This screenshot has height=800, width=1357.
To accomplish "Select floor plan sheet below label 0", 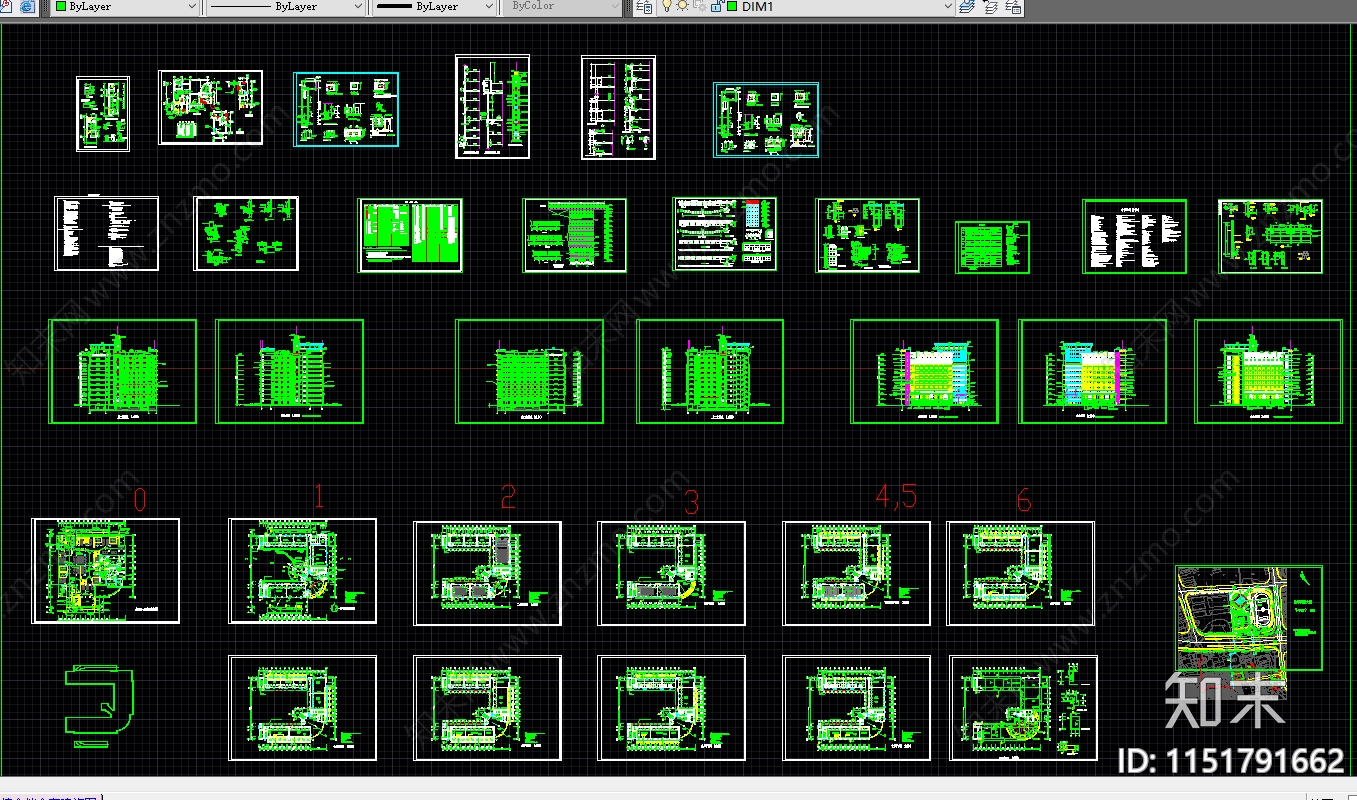I will click(x=106, y=571).
